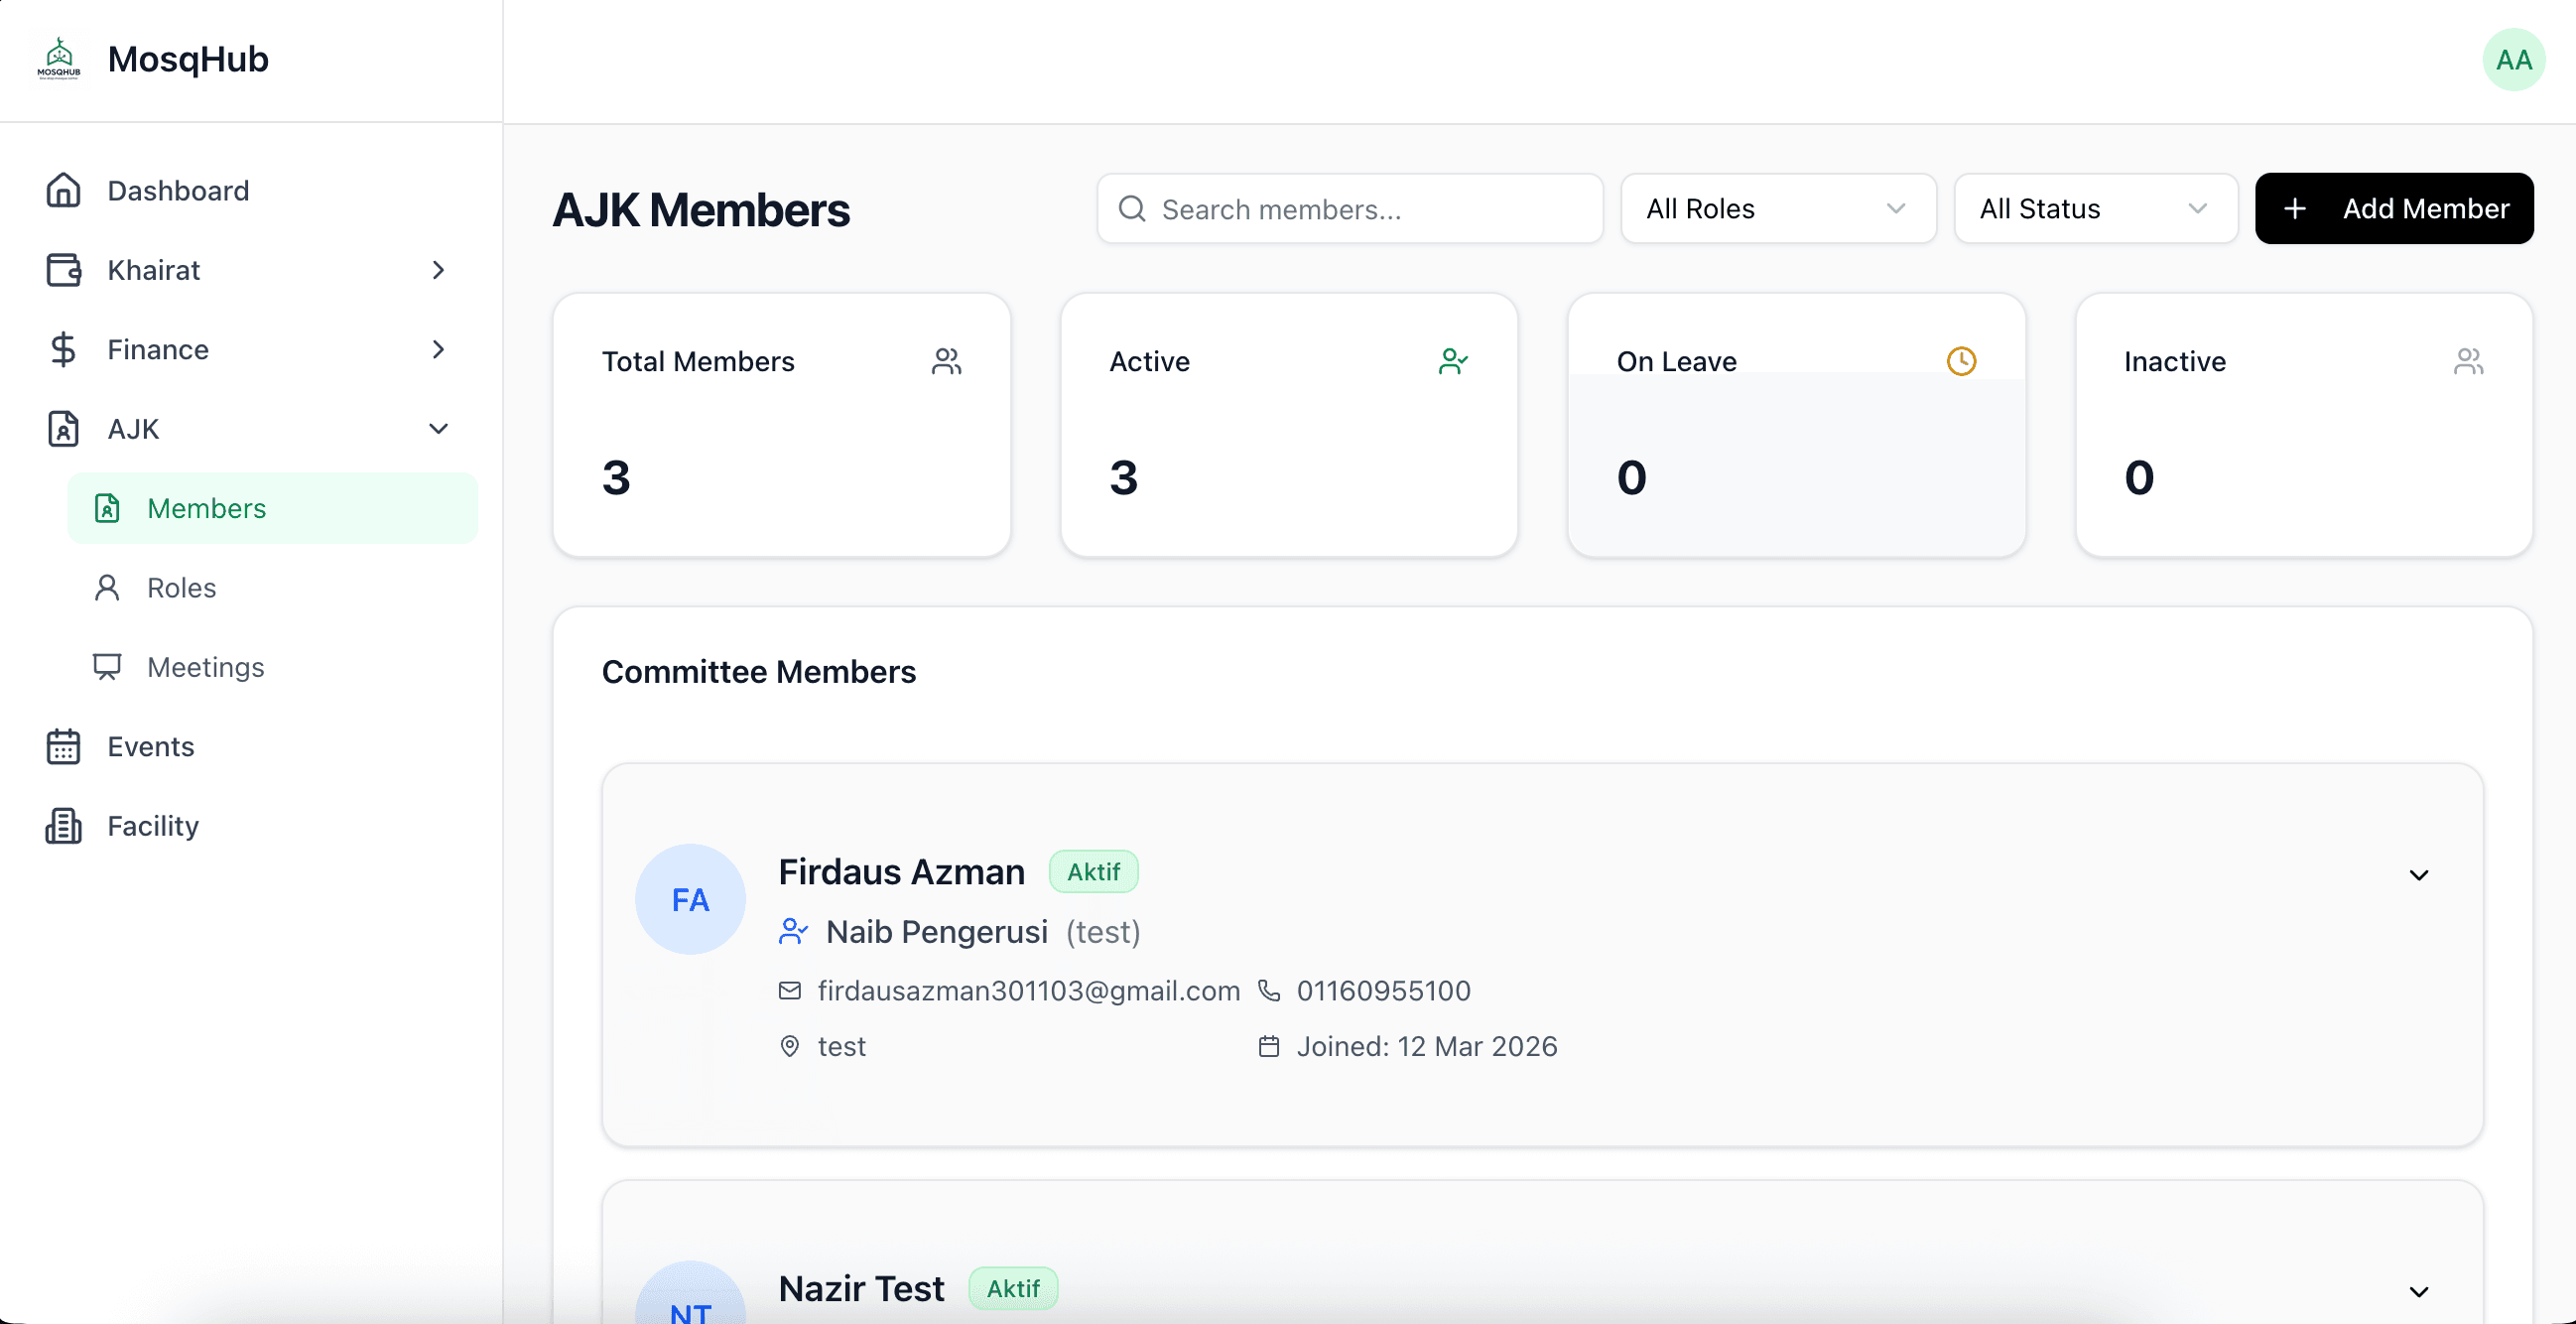Click the MosqHub brand name link

pos(188,59)
